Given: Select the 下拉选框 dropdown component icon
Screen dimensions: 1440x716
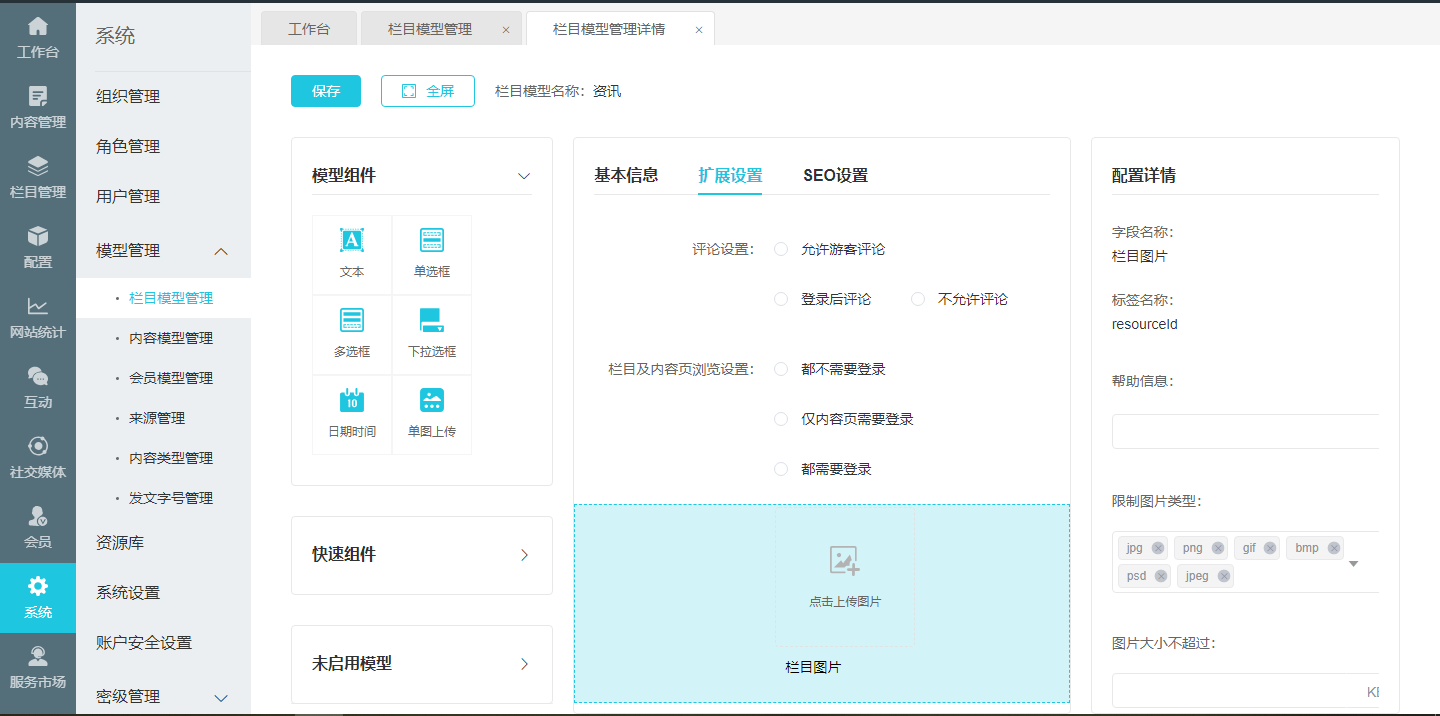Looking at the screenshot, I should [x=431, y=321].
